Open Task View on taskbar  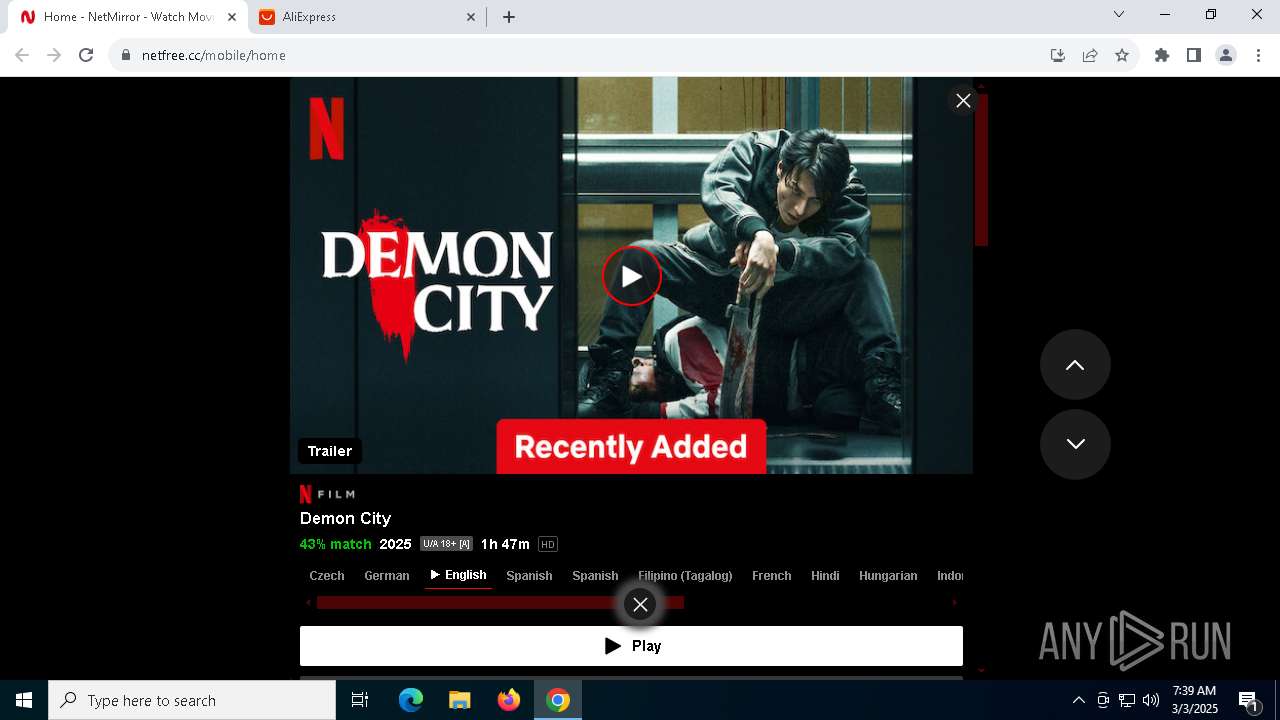pos(360,700)
